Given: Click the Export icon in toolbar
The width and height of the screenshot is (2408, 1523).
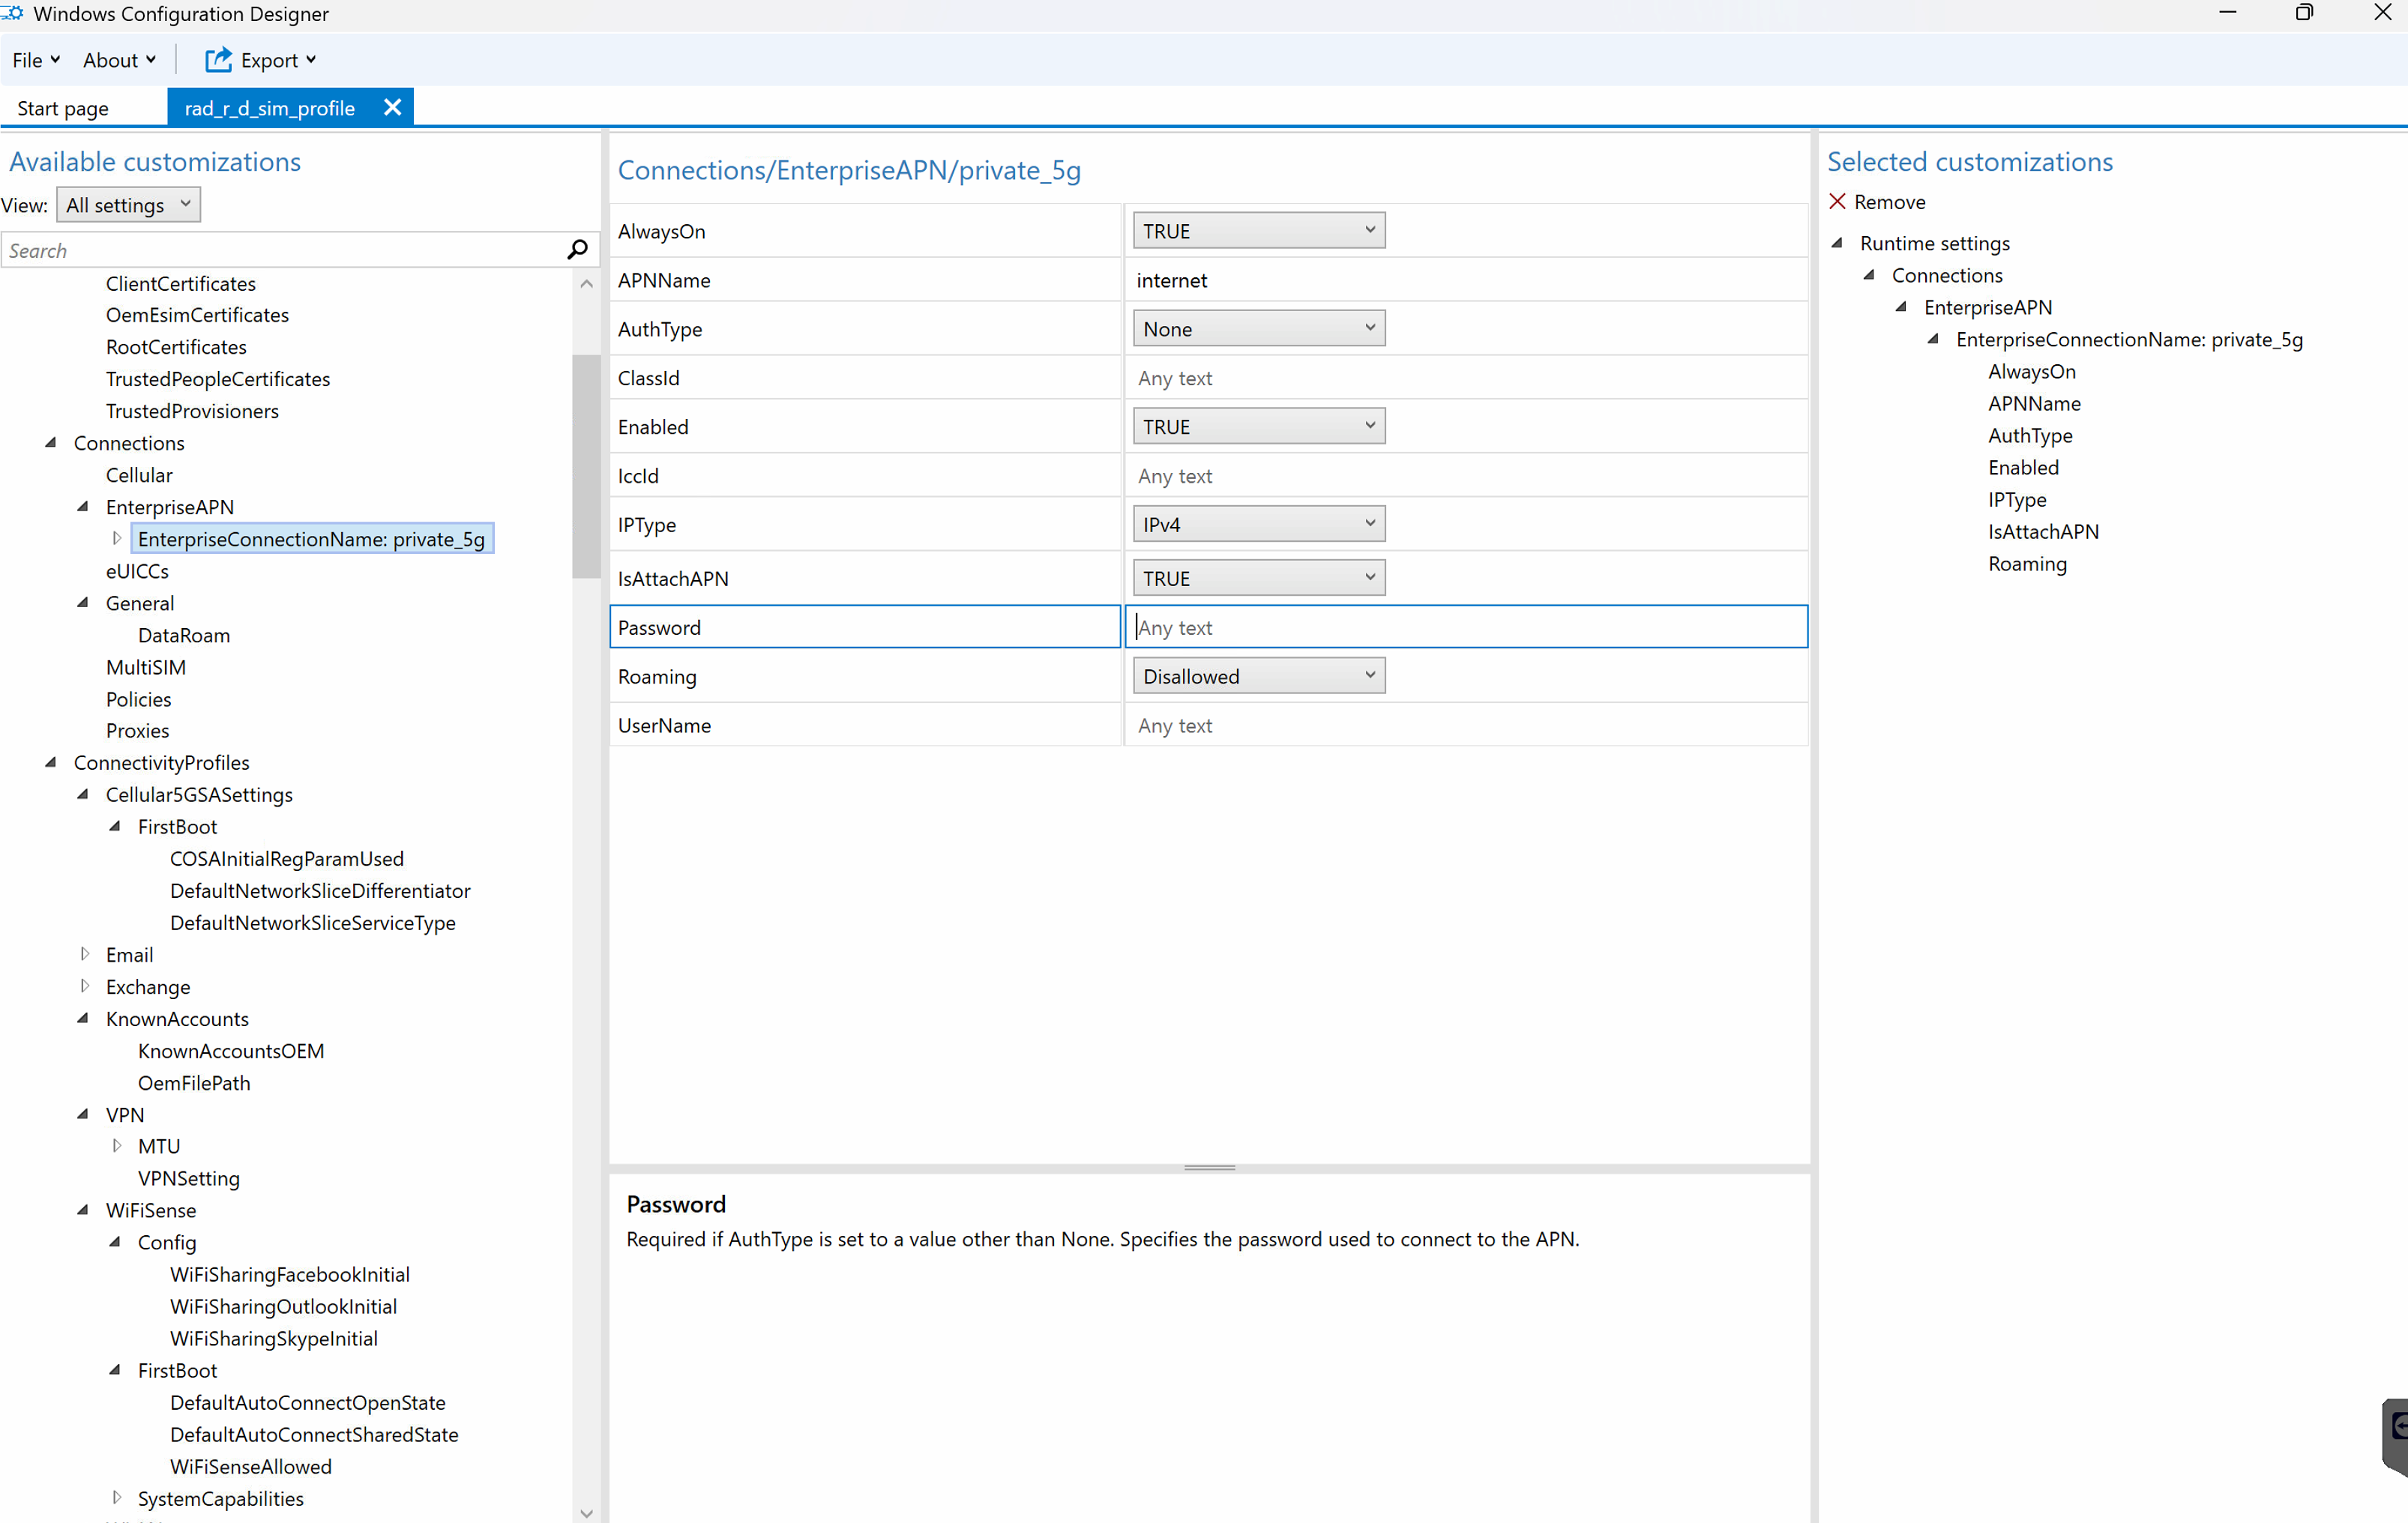Looking at the screenshot, I should (x=218, y=60).
